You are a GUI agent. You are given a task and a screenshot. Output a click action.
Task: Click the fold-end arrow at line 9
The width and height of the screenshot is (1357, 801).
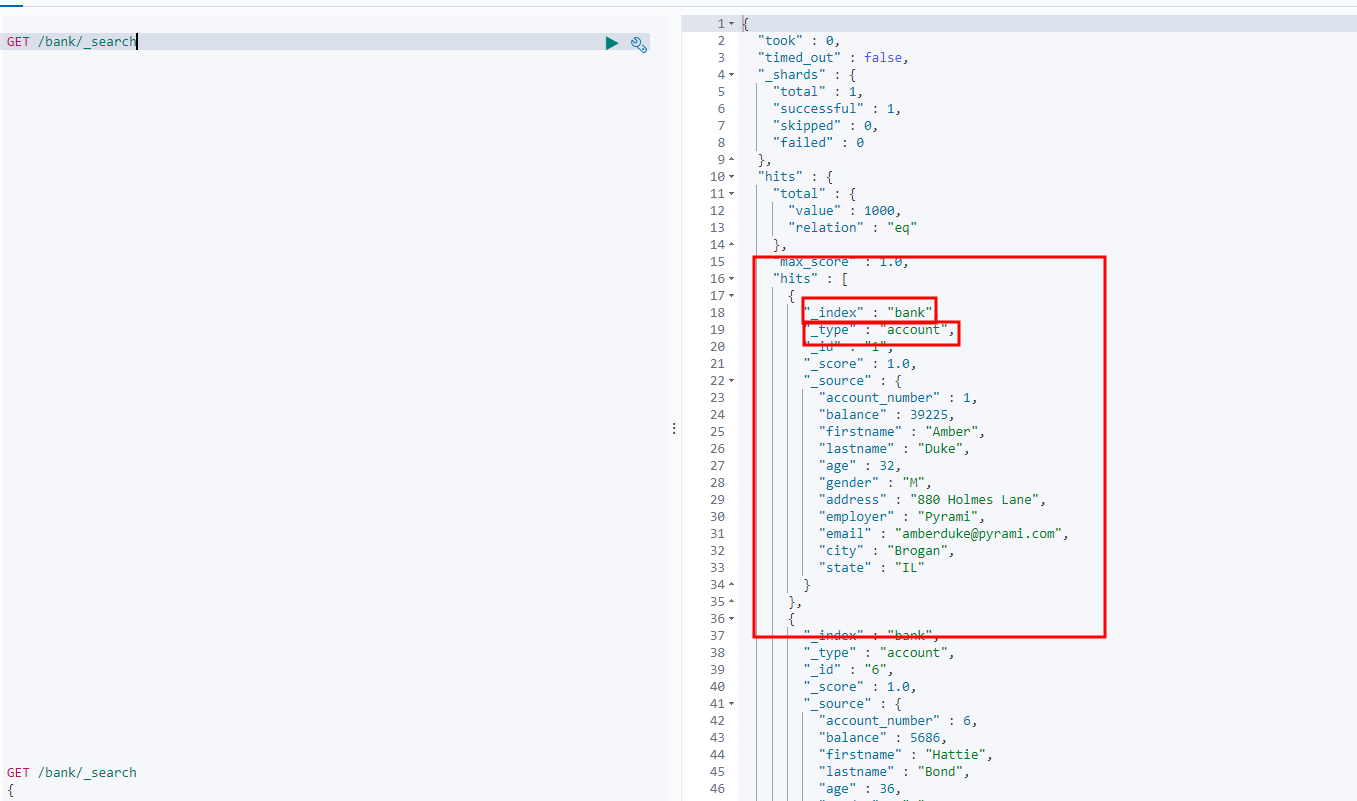(x=732, y=159)
